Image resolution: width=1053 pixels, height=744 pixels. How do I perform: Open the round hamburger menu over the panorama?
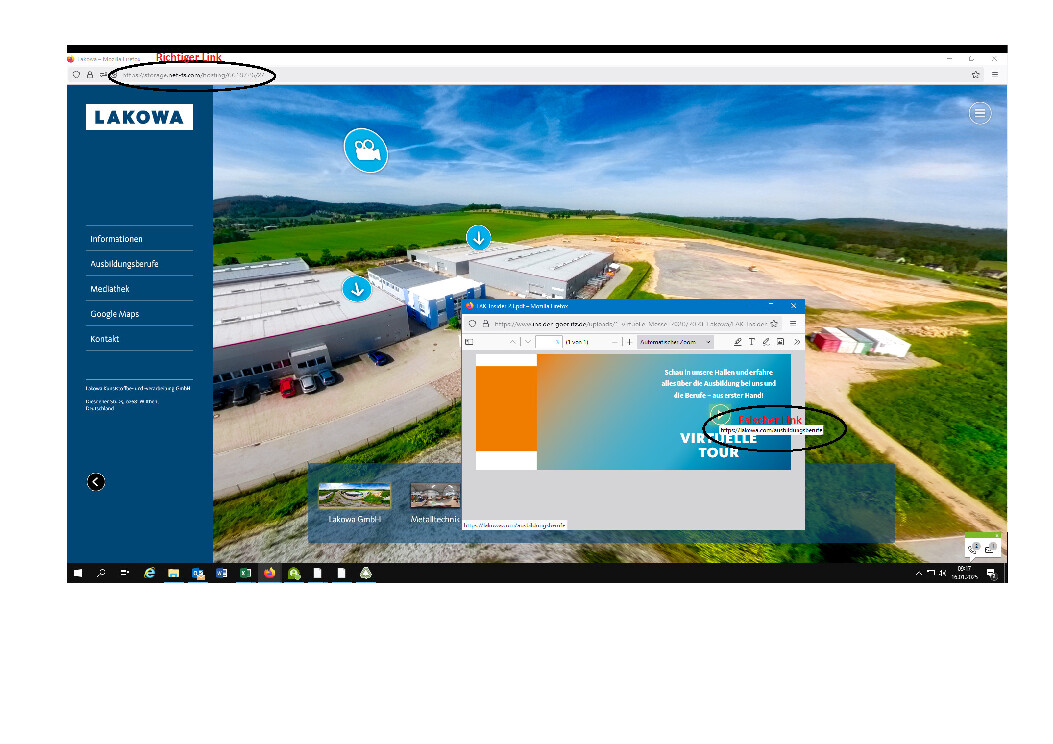pyautogui.click(x=980, y=113)
